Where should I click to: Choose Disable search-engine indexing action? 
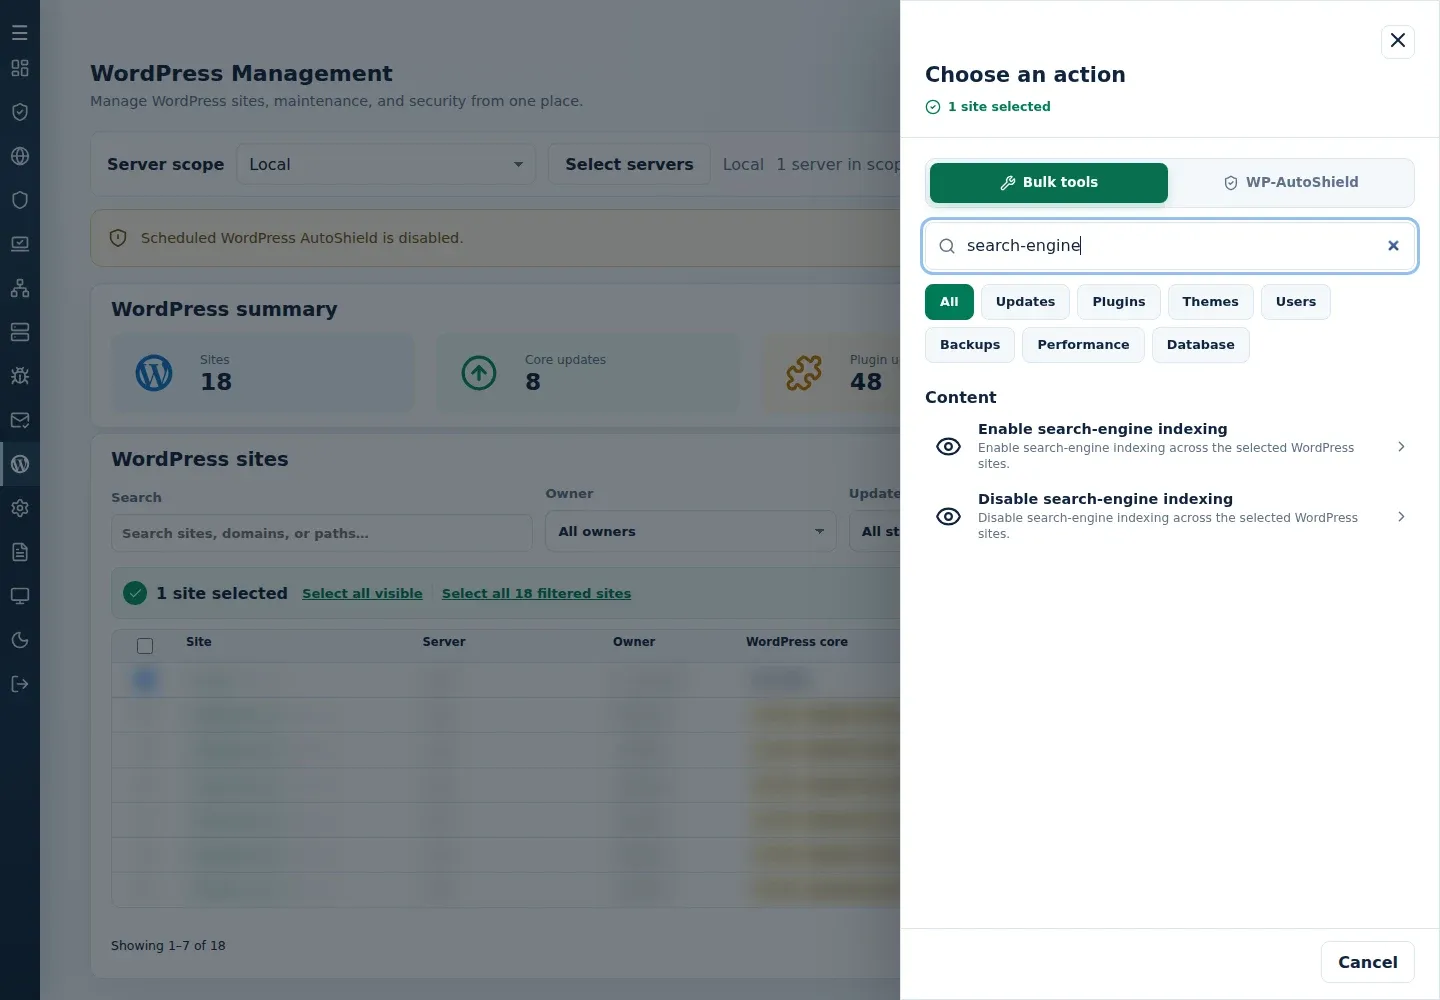[x=1170, y=516]
